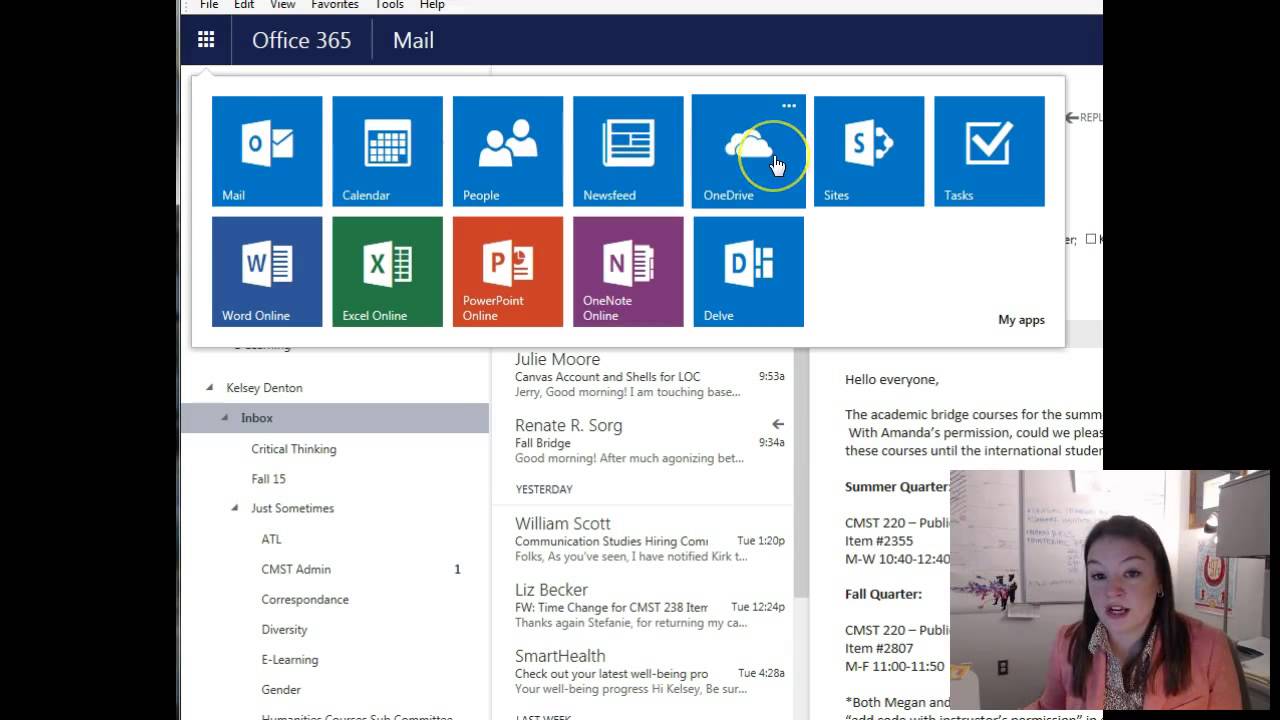
Task: Collapse the Inbox folder arrow
Action: [224, 417]
